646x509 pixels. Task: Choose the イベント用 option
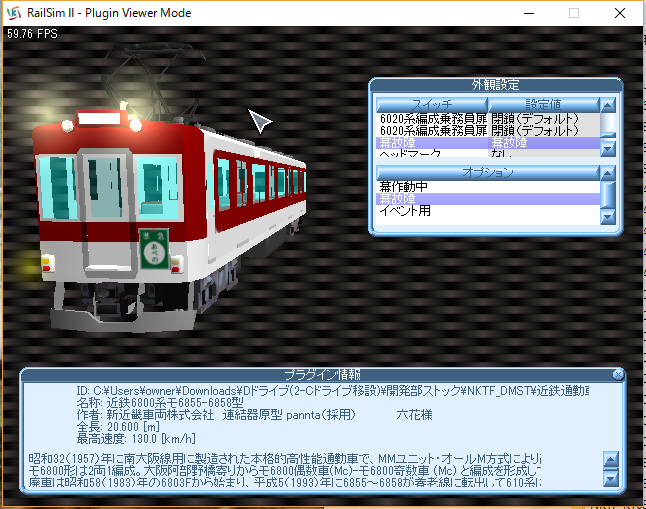488,211
